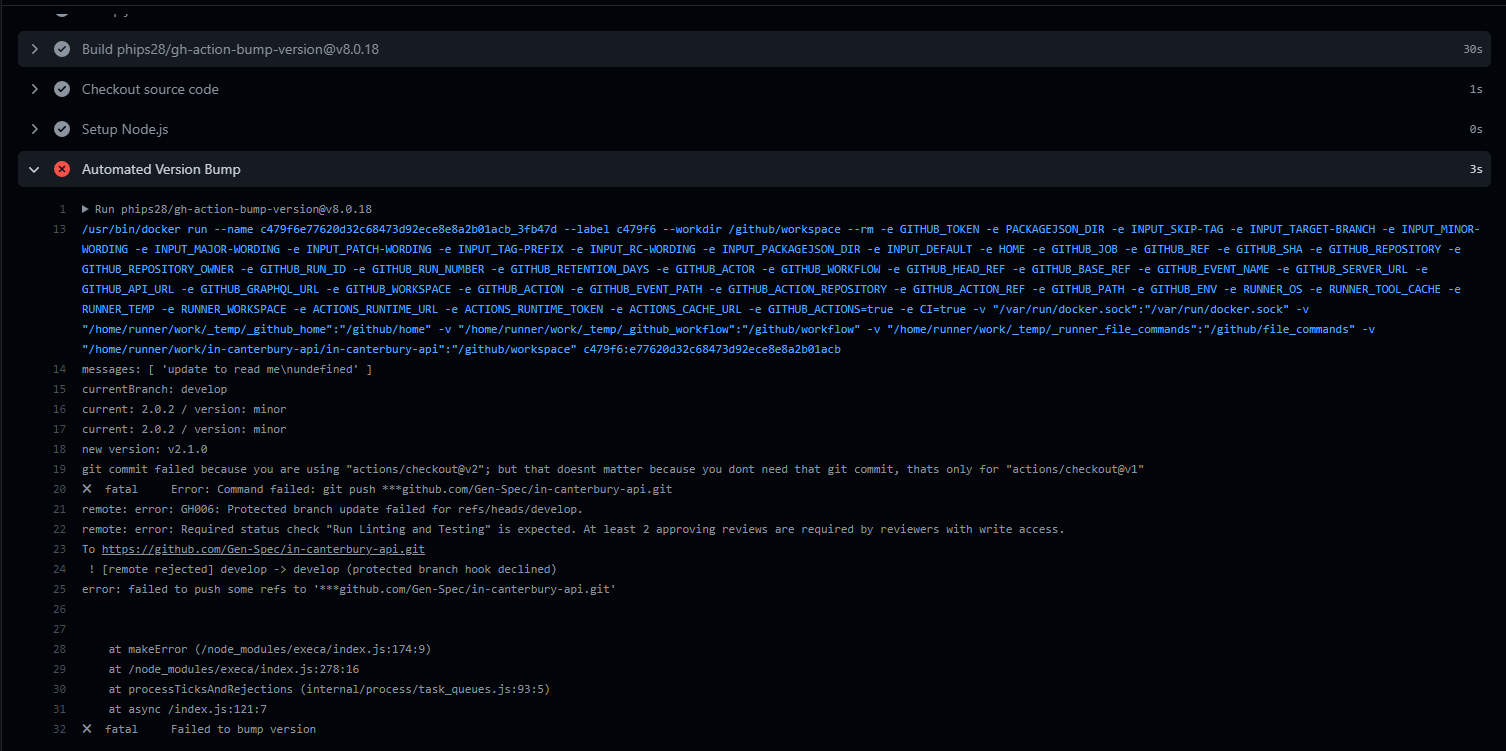Image resolution: width=1506 pixels, height=751 pixels.
Task: Collapse the Automated Version Bump step
Action: pos(34,169)
